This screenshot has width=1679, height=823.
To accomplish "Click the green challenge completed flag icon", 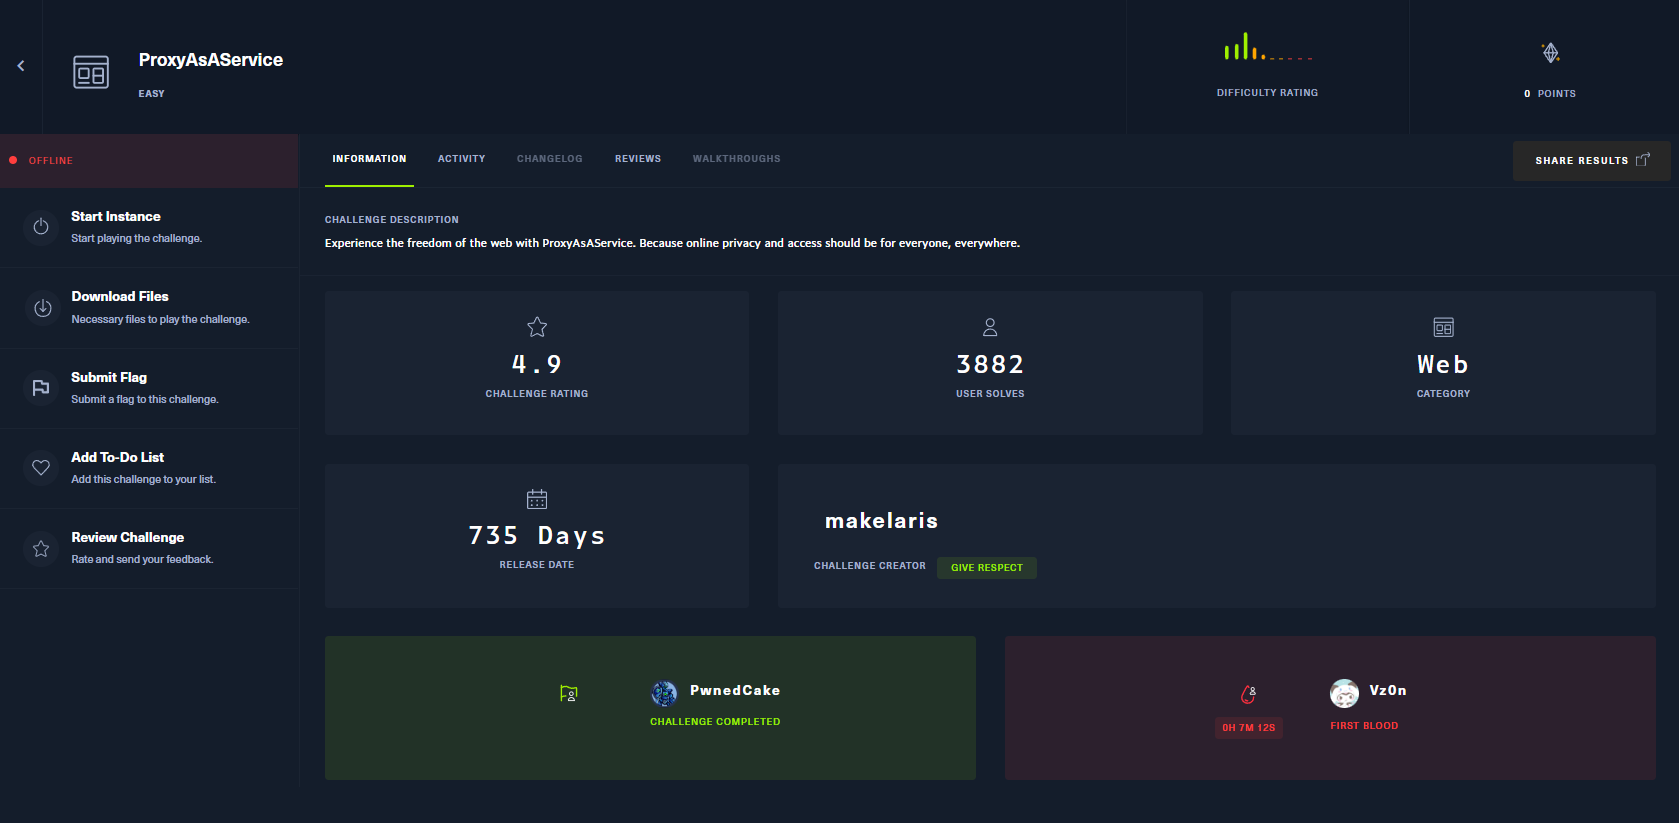I will (569, 693).
